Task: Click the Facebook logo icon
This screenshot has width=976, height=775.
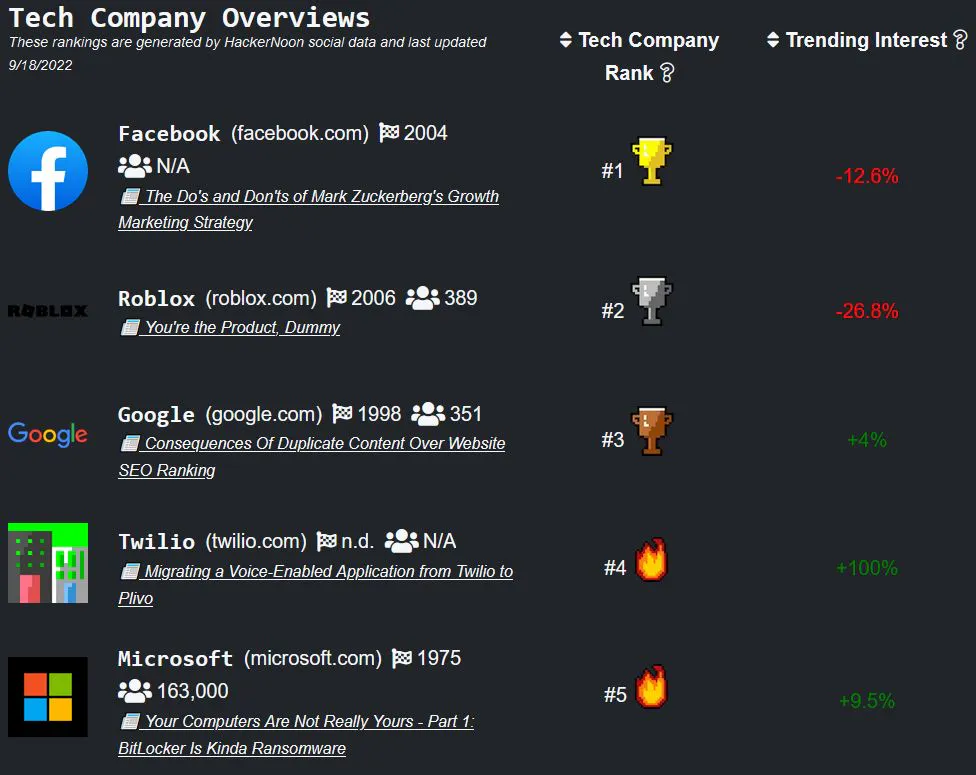Action: tap(48, 171)
